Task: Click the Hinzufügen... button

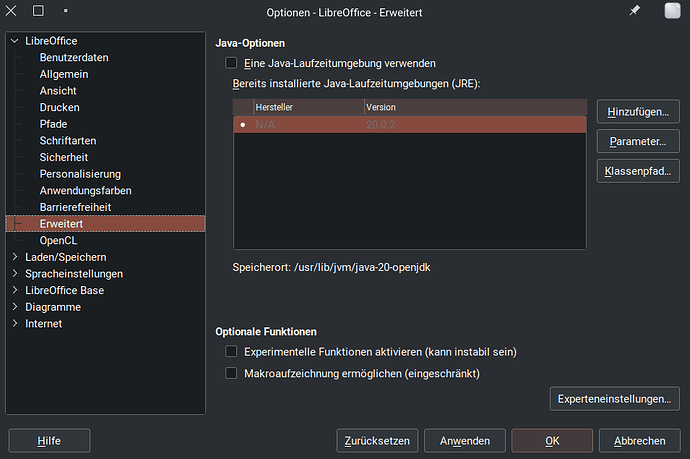Action: pyautogui.click(x=638, y=112)
